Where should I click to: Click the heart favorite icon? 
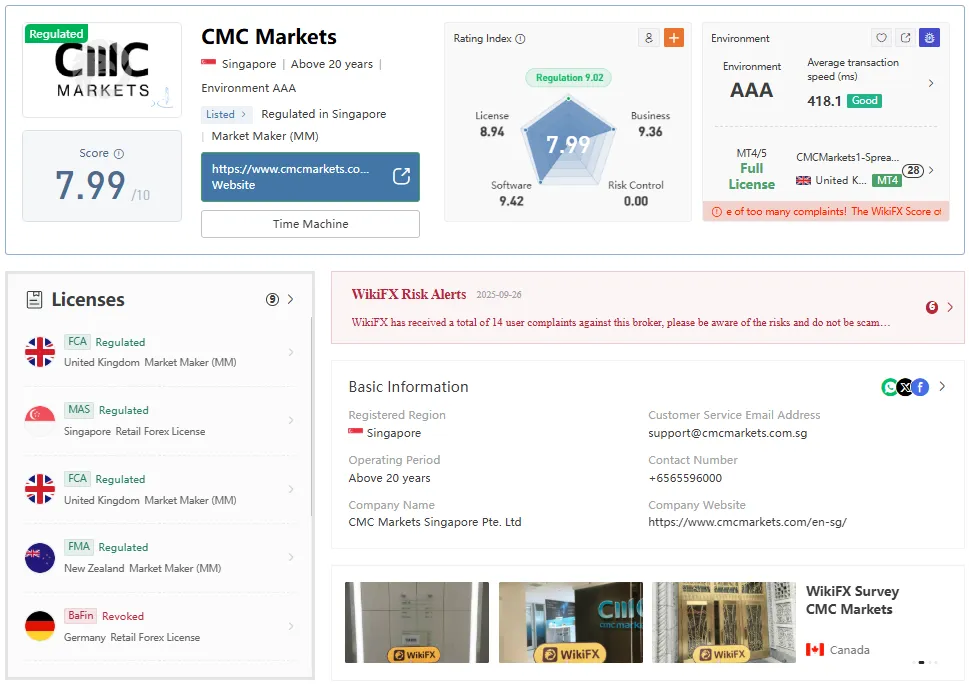(x=881, y=38)
